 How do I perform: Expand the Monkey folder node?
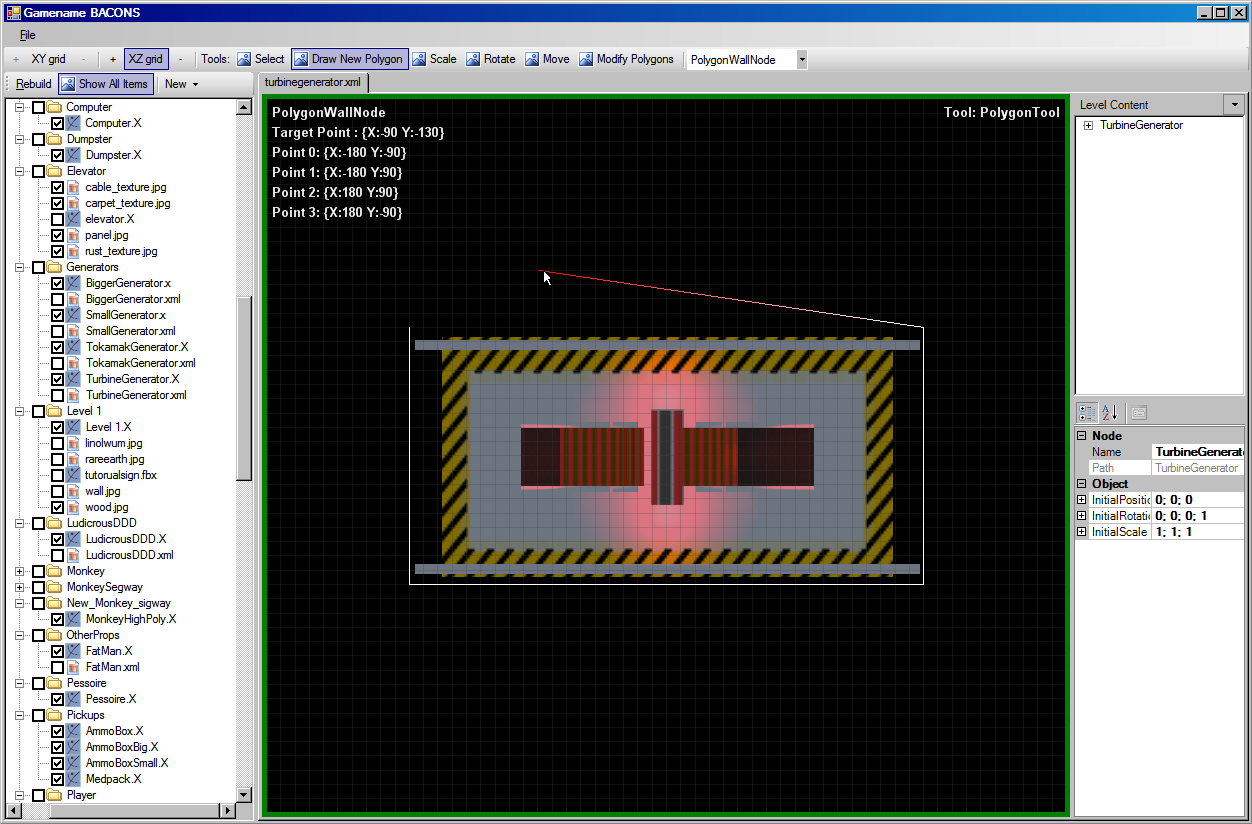tap(19, 571)
